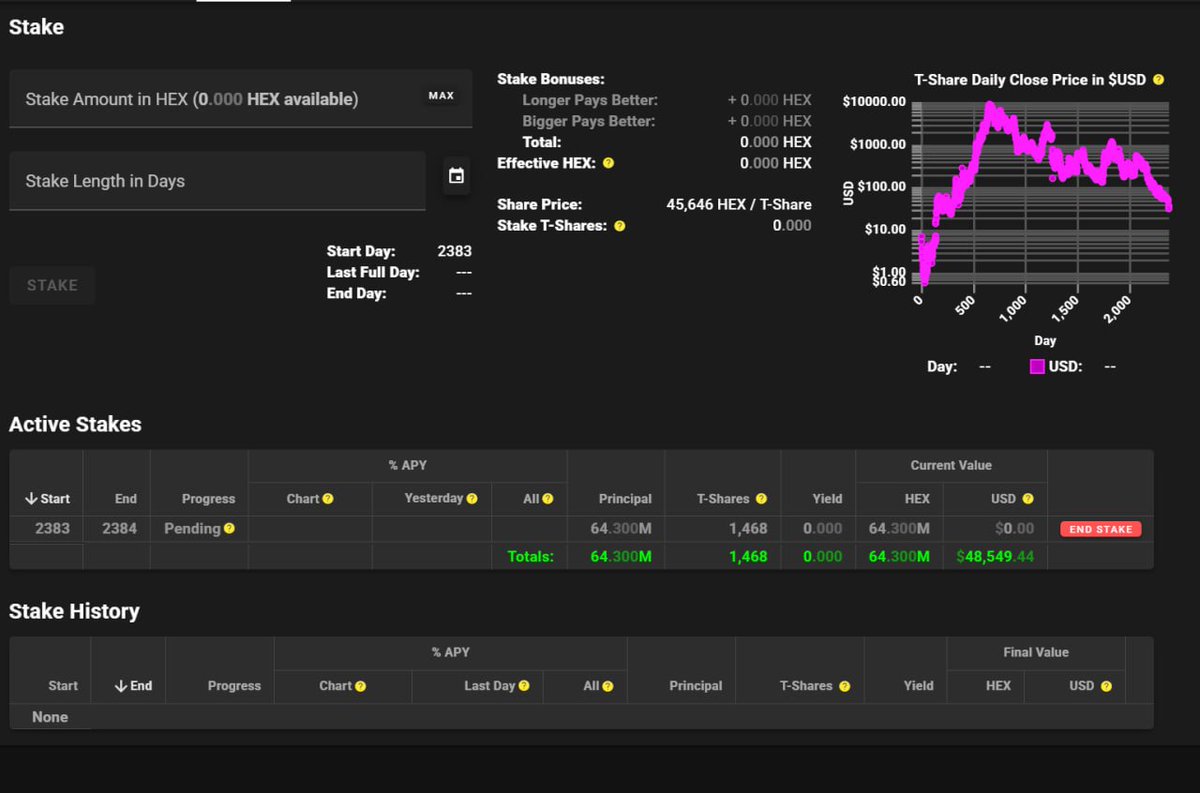
Task: Click the magenta USD legend swatch
Action: (1037, 367)
